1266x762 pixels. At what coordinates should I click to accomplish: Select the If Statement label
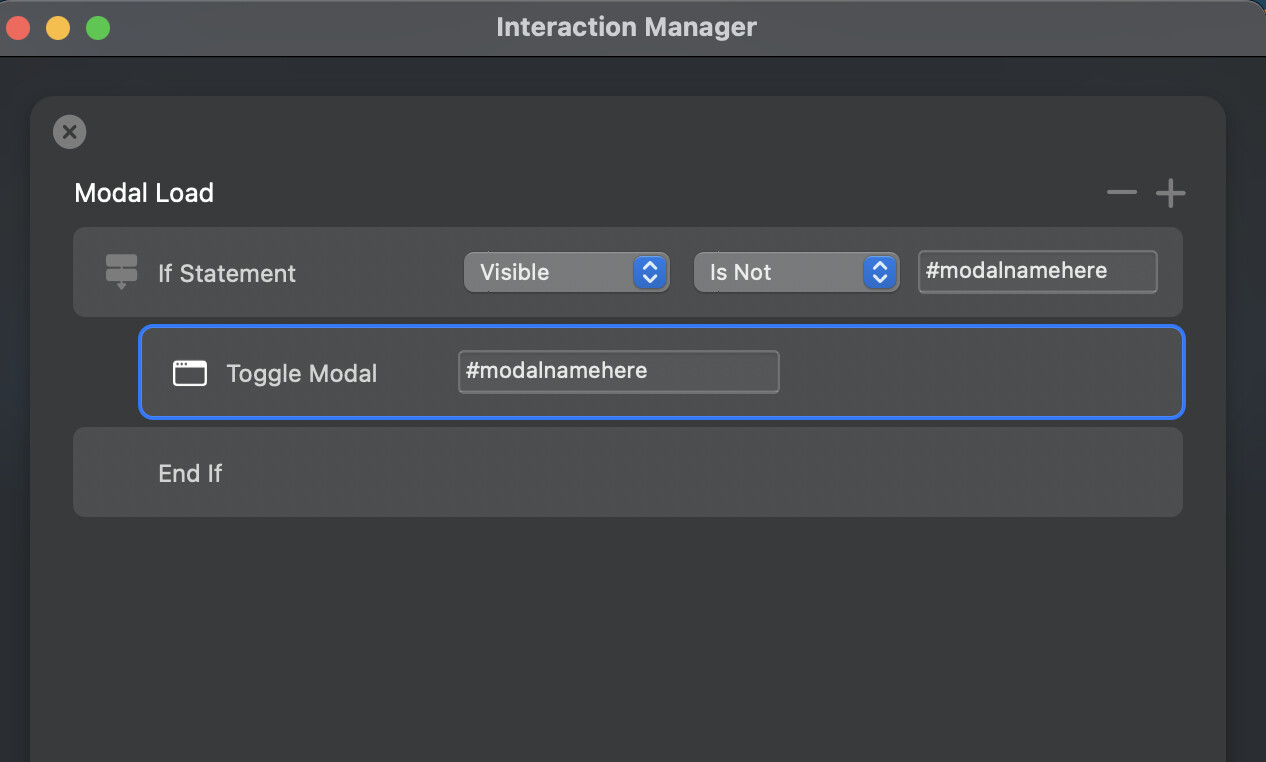coord(227,273)
